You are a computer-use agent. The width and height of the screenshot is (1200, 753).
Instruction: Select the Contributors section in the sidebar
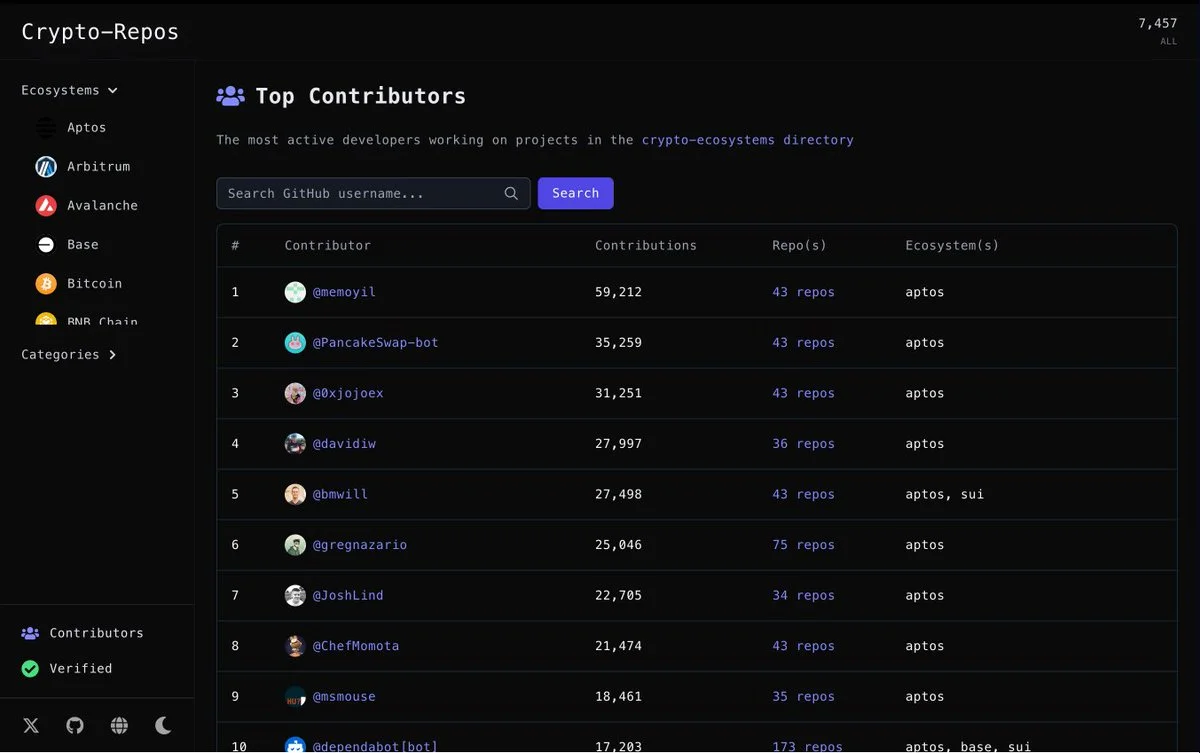(83, 632)
